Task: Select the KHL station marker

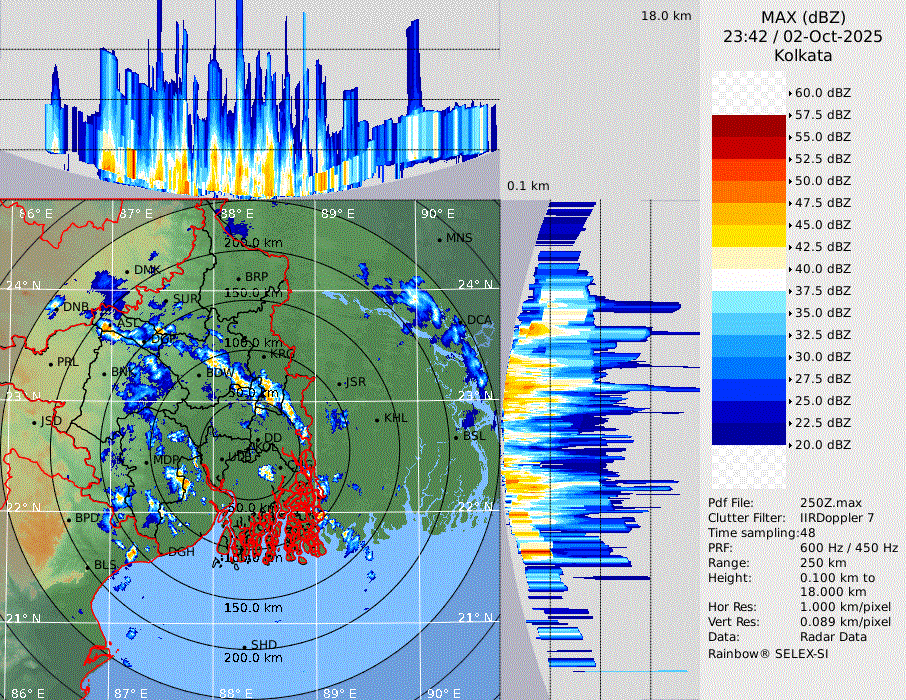Action: tap(377, 418)
